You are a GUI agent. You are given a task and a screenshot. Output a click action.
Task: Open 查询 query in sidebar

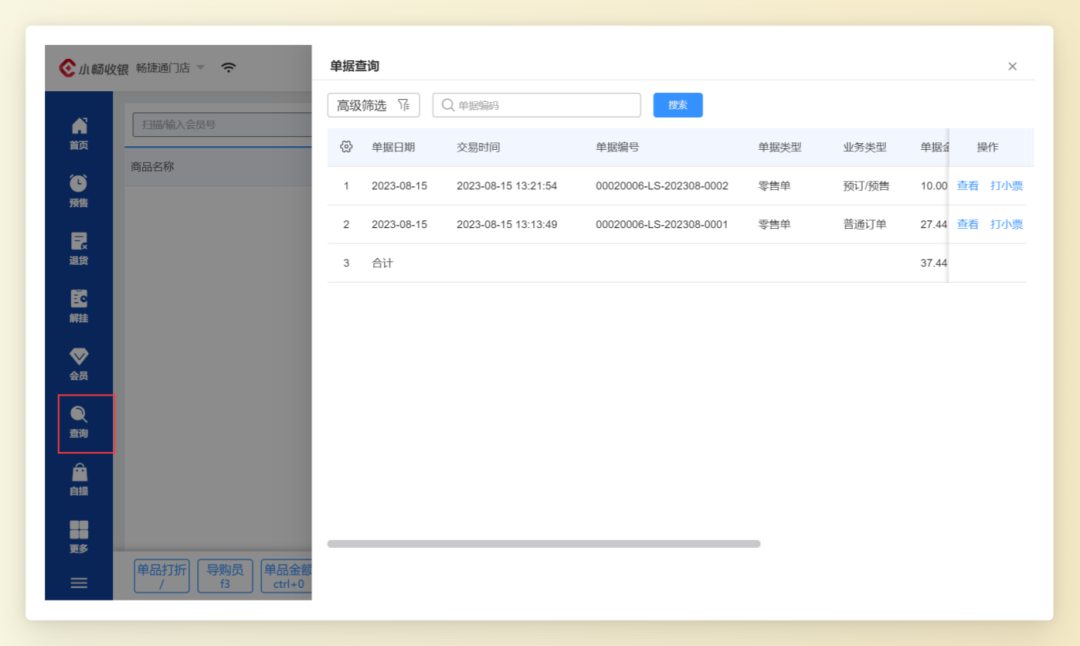[79, 422]
